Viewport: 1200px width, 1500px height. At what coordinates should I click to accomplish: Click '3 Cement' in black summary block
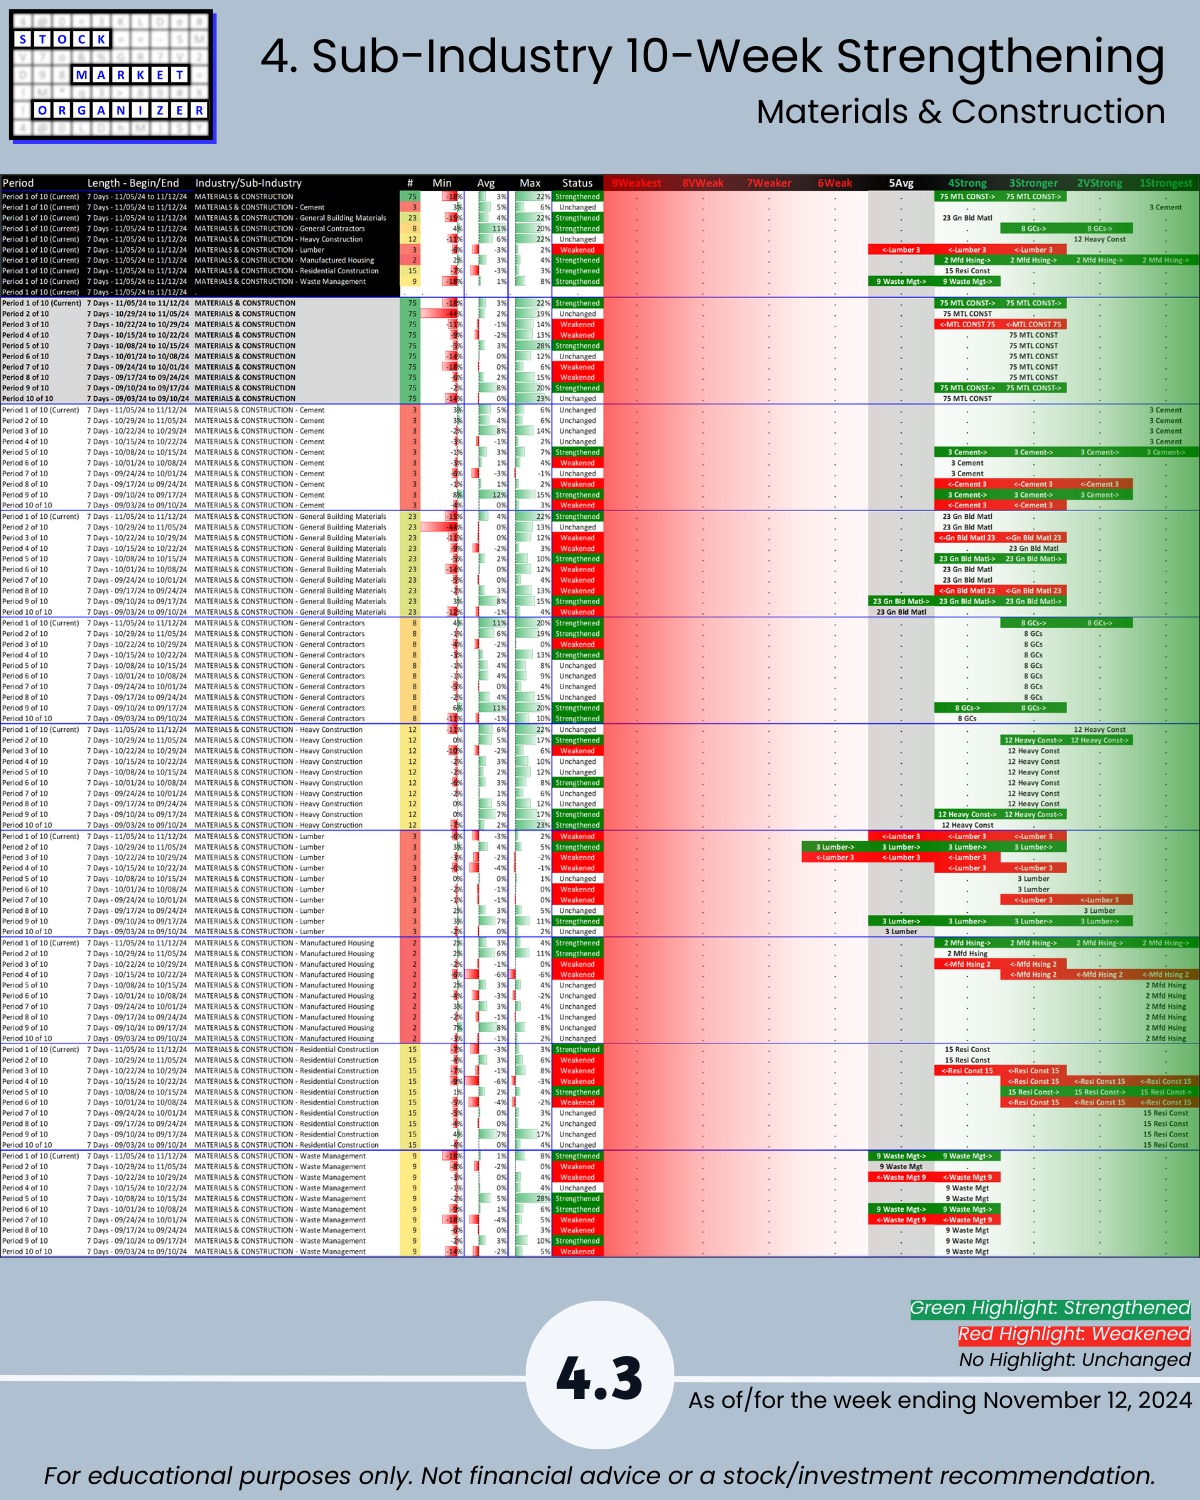pyautogui.click(x=1166, y=207)
